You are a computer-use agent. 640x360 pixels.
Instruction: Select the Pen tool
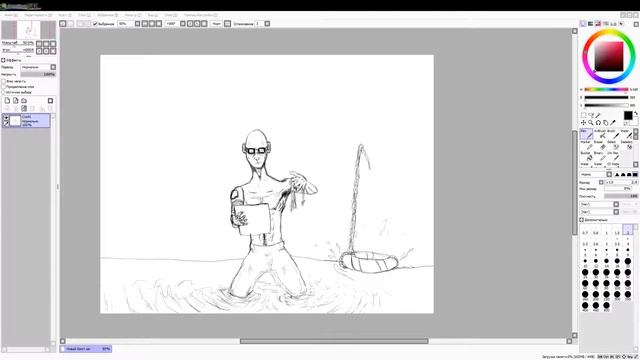586,134
